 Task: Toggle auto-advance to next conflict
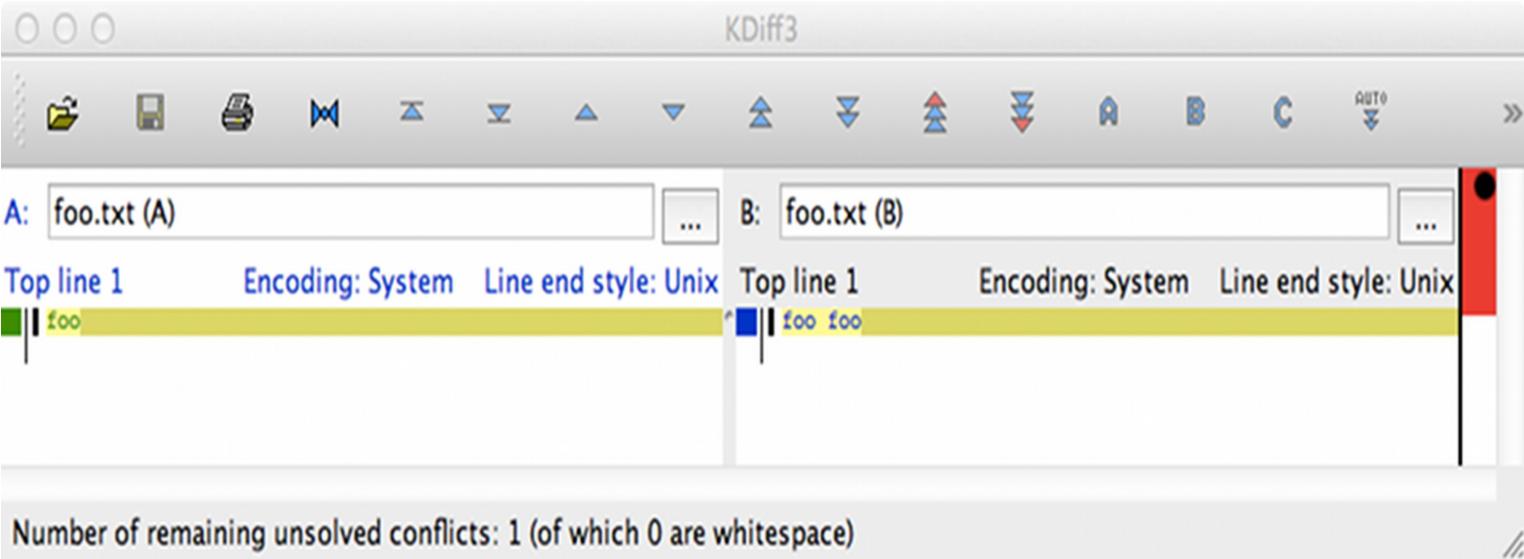pyautogui.click(x=1370, y=111)
